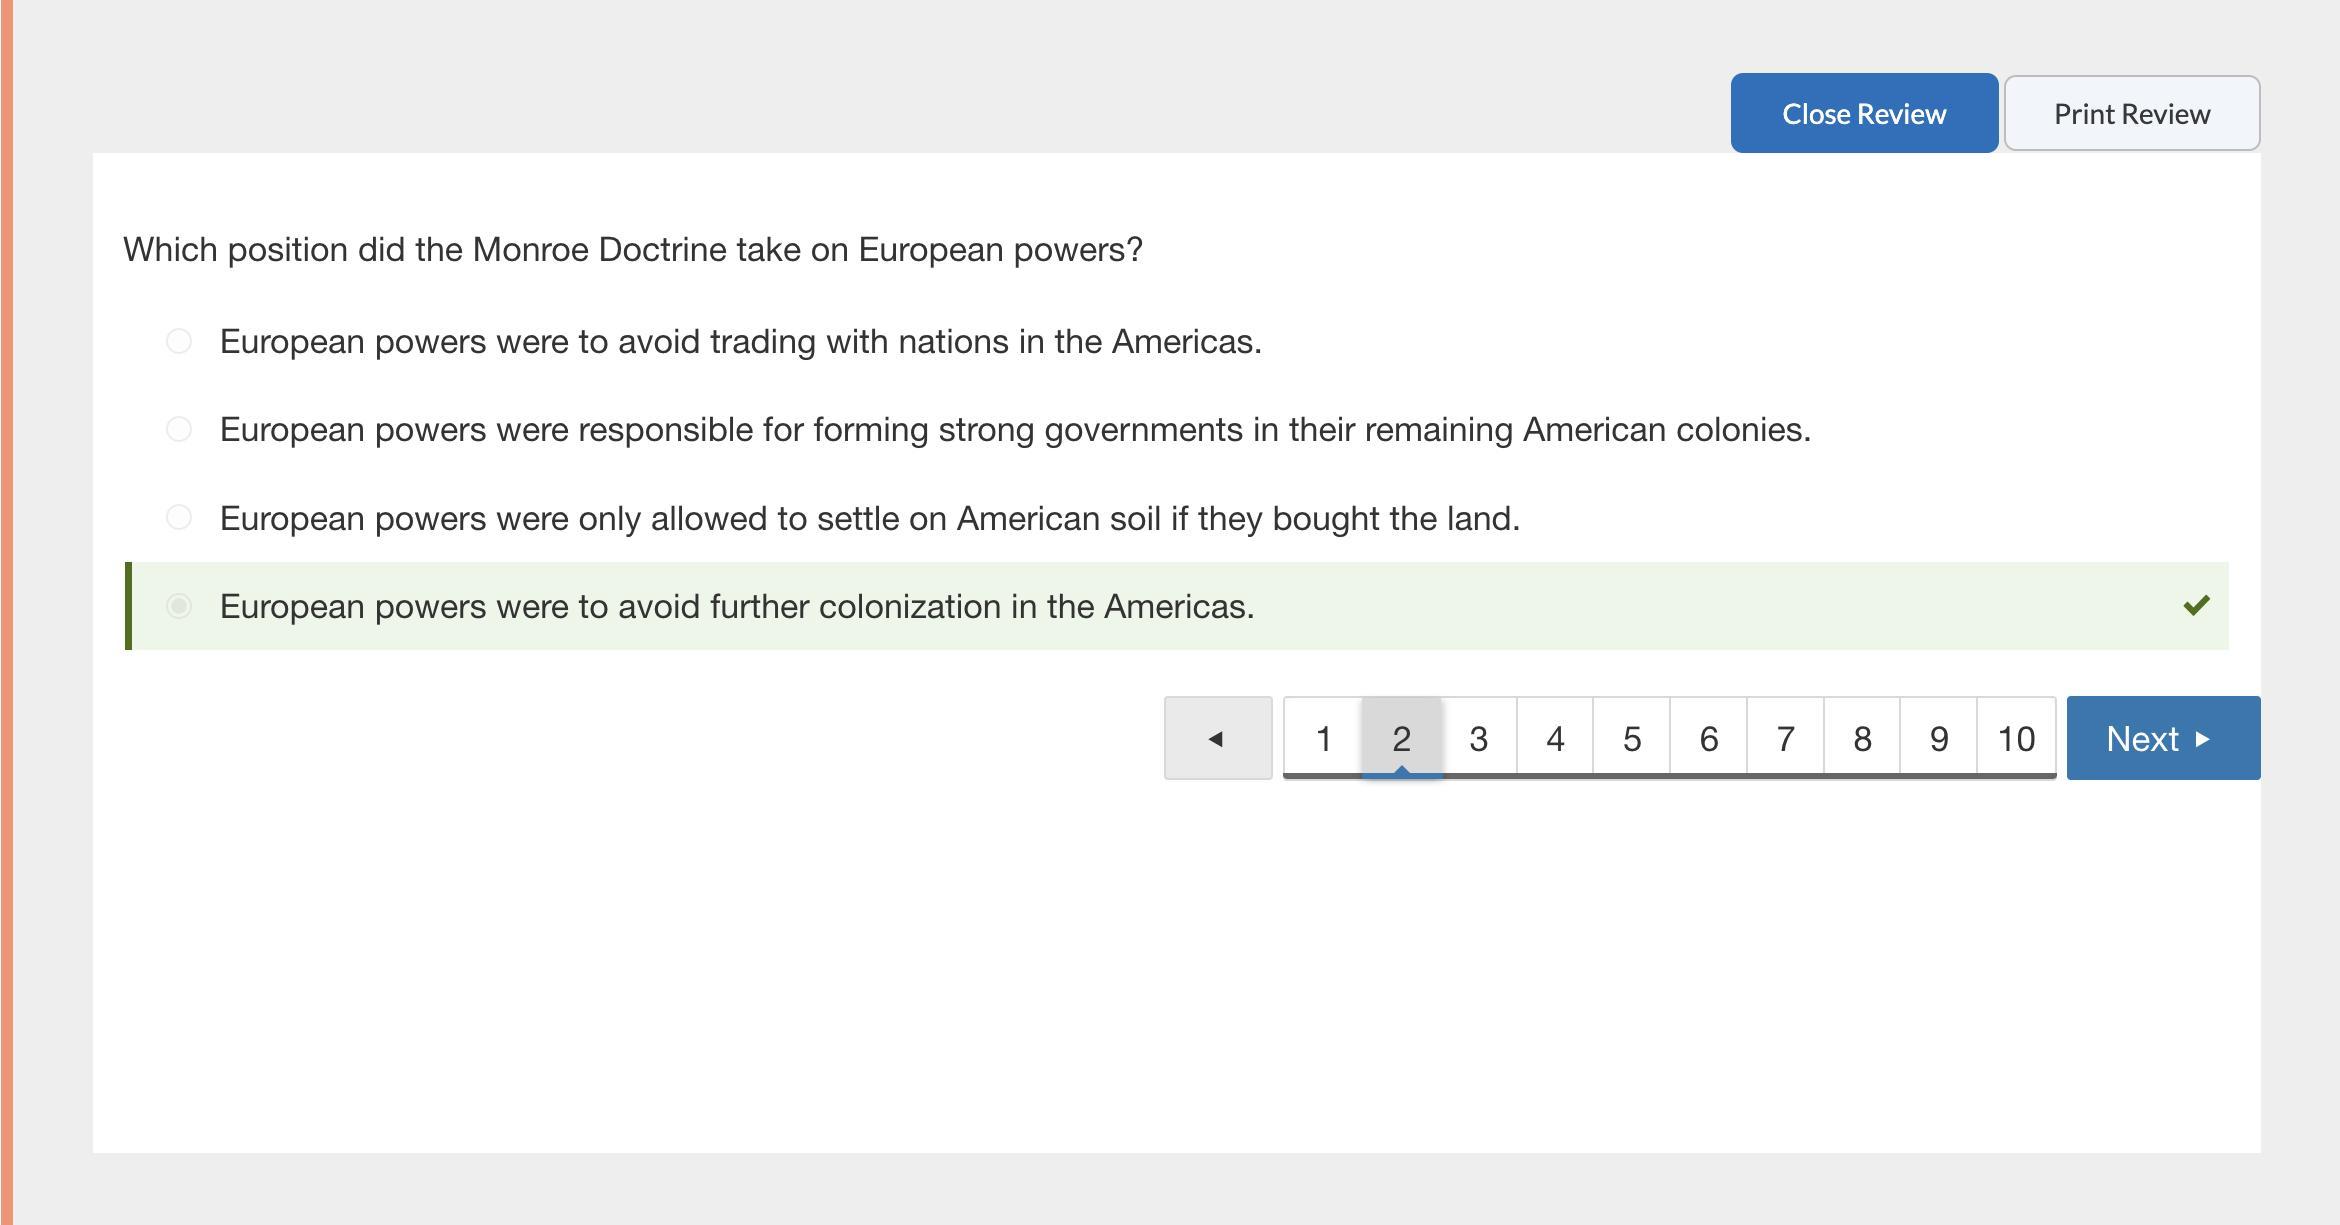This screenshot has height=1225, width=2340.
Task: Open question 3
Action: click(x=1478, y=738)
